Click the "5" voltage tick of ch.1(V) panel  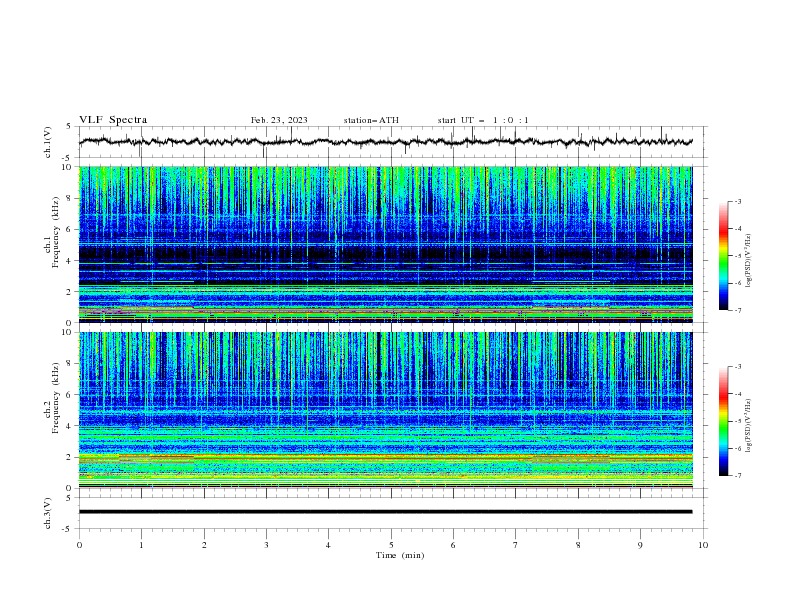pos(69,127)
